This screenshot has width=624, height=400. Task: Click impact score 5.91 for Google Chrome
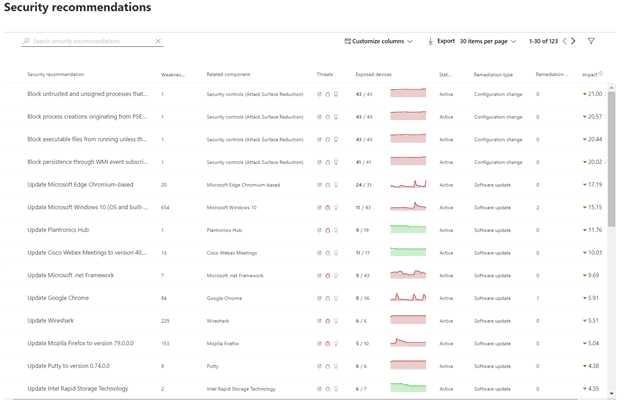(593, 298)
